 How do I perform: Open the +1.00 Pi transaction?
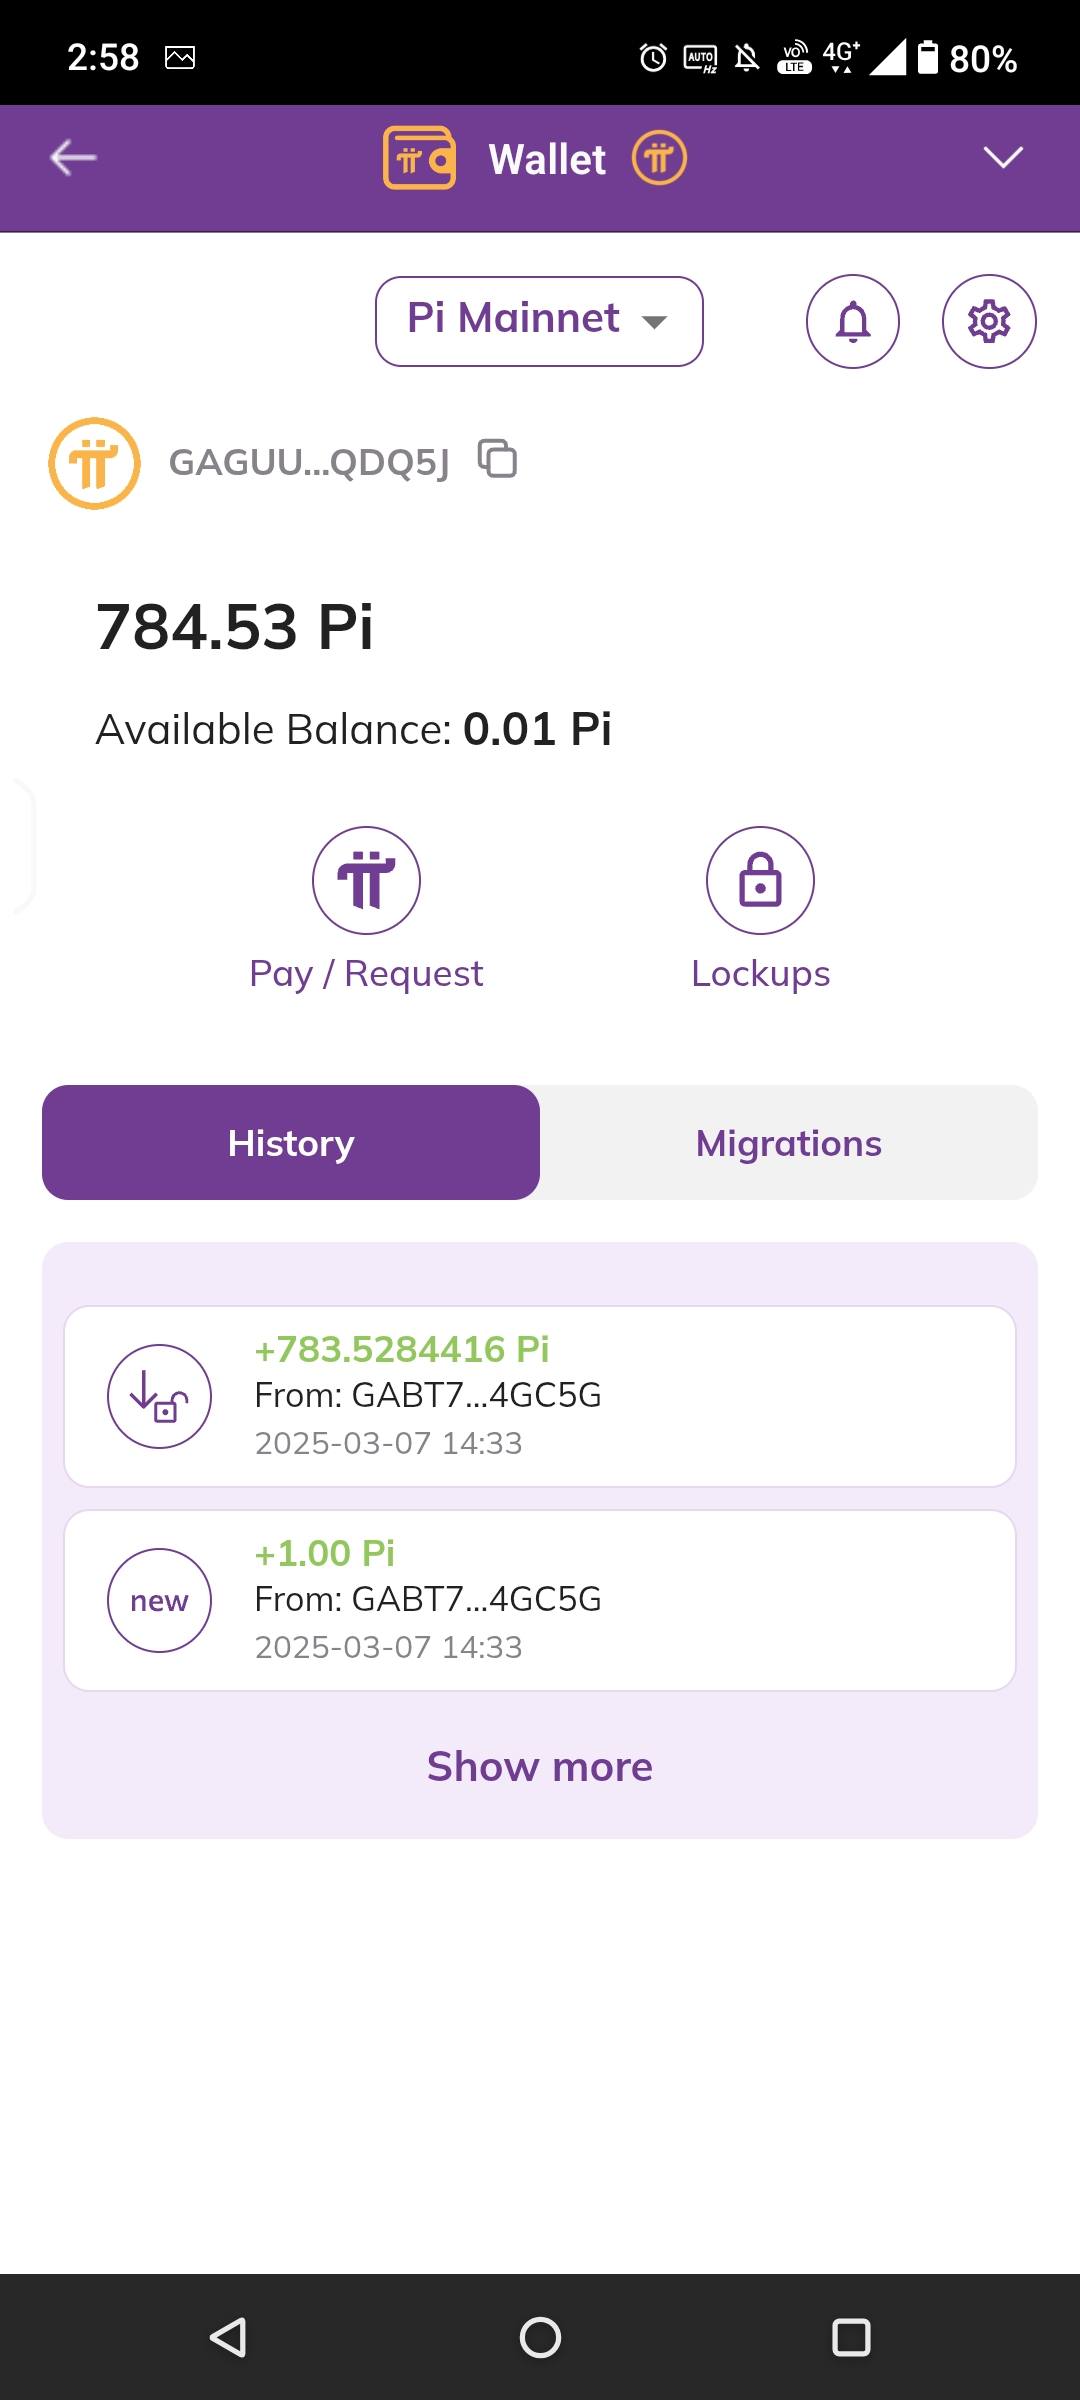coord(540,1600)
